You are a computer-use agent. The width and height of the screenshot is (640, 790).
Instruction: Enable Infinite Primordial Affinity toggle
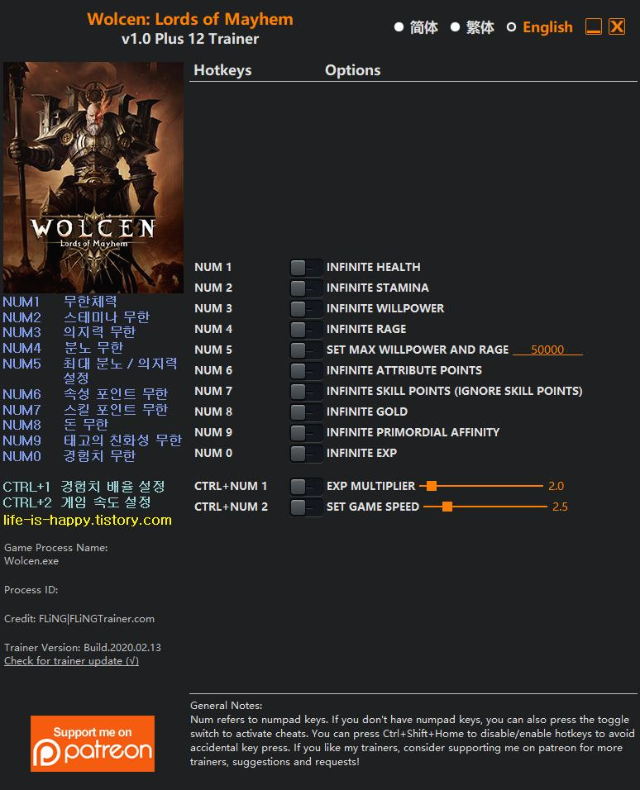point(306,433)
